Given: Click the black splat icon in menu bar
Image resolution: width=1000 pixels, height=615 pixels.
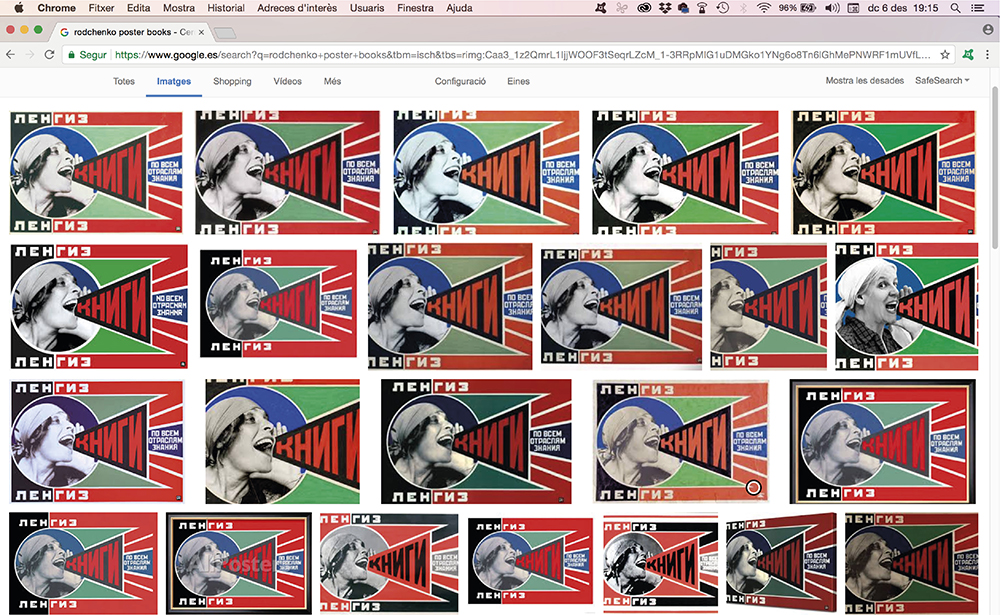Looking at the screenshot, I should pyautogui.click(x=601, y=8).
